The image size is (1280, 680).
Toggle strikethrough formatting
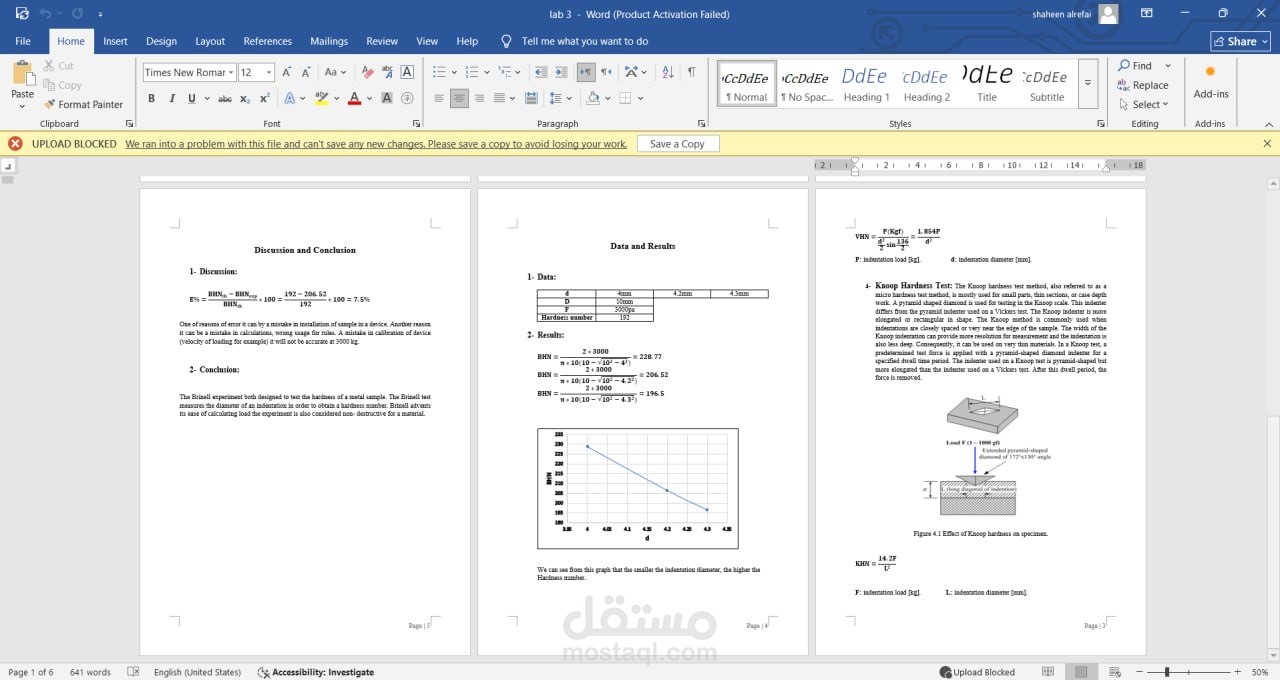point(225,98)
